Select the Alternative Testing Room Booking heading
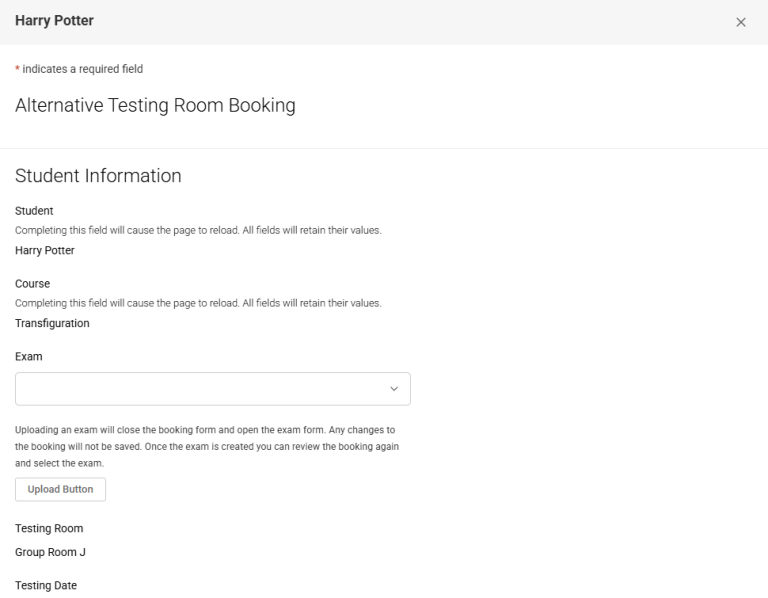Screen dimensions: 768x598 coord(155,106)
